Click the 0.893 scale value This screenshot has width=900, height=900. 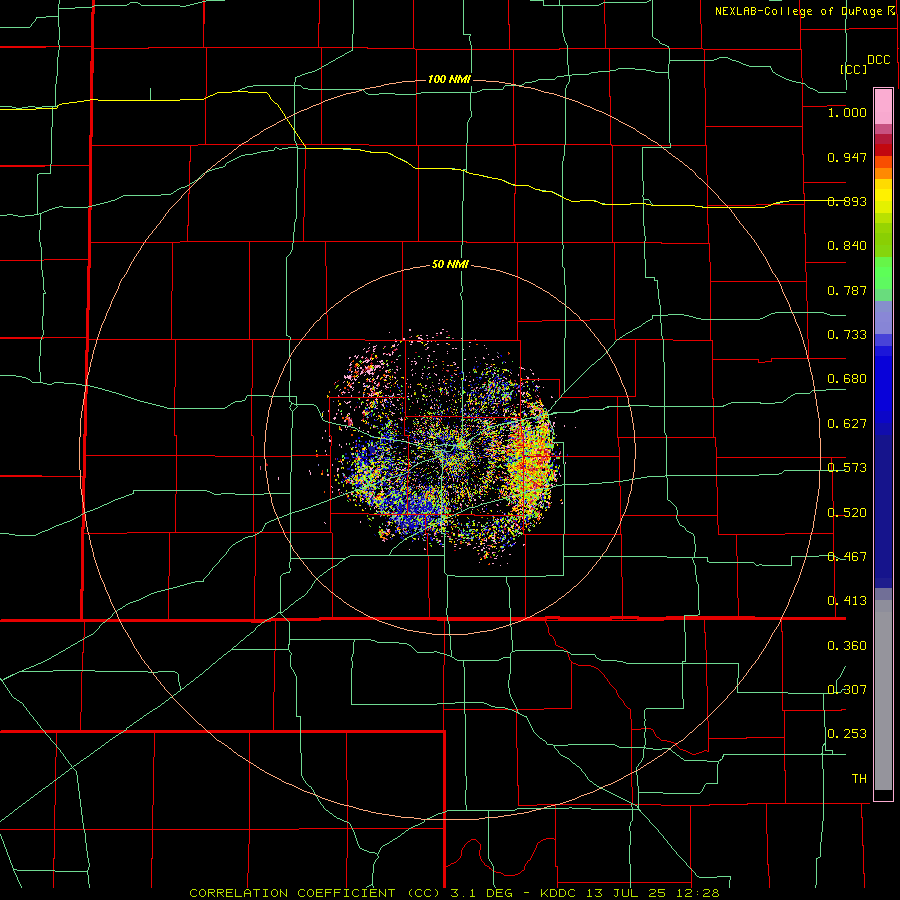click(847, 201)
